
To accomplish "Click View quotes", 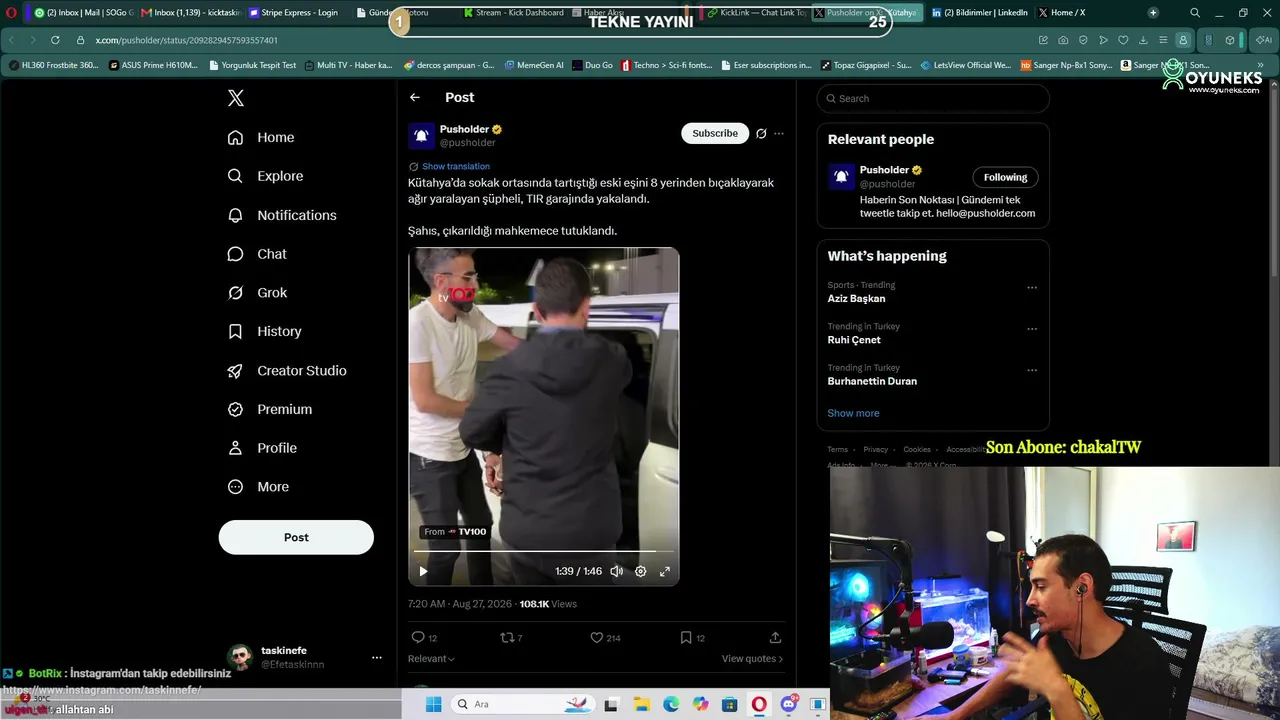I will coord(752,659).
